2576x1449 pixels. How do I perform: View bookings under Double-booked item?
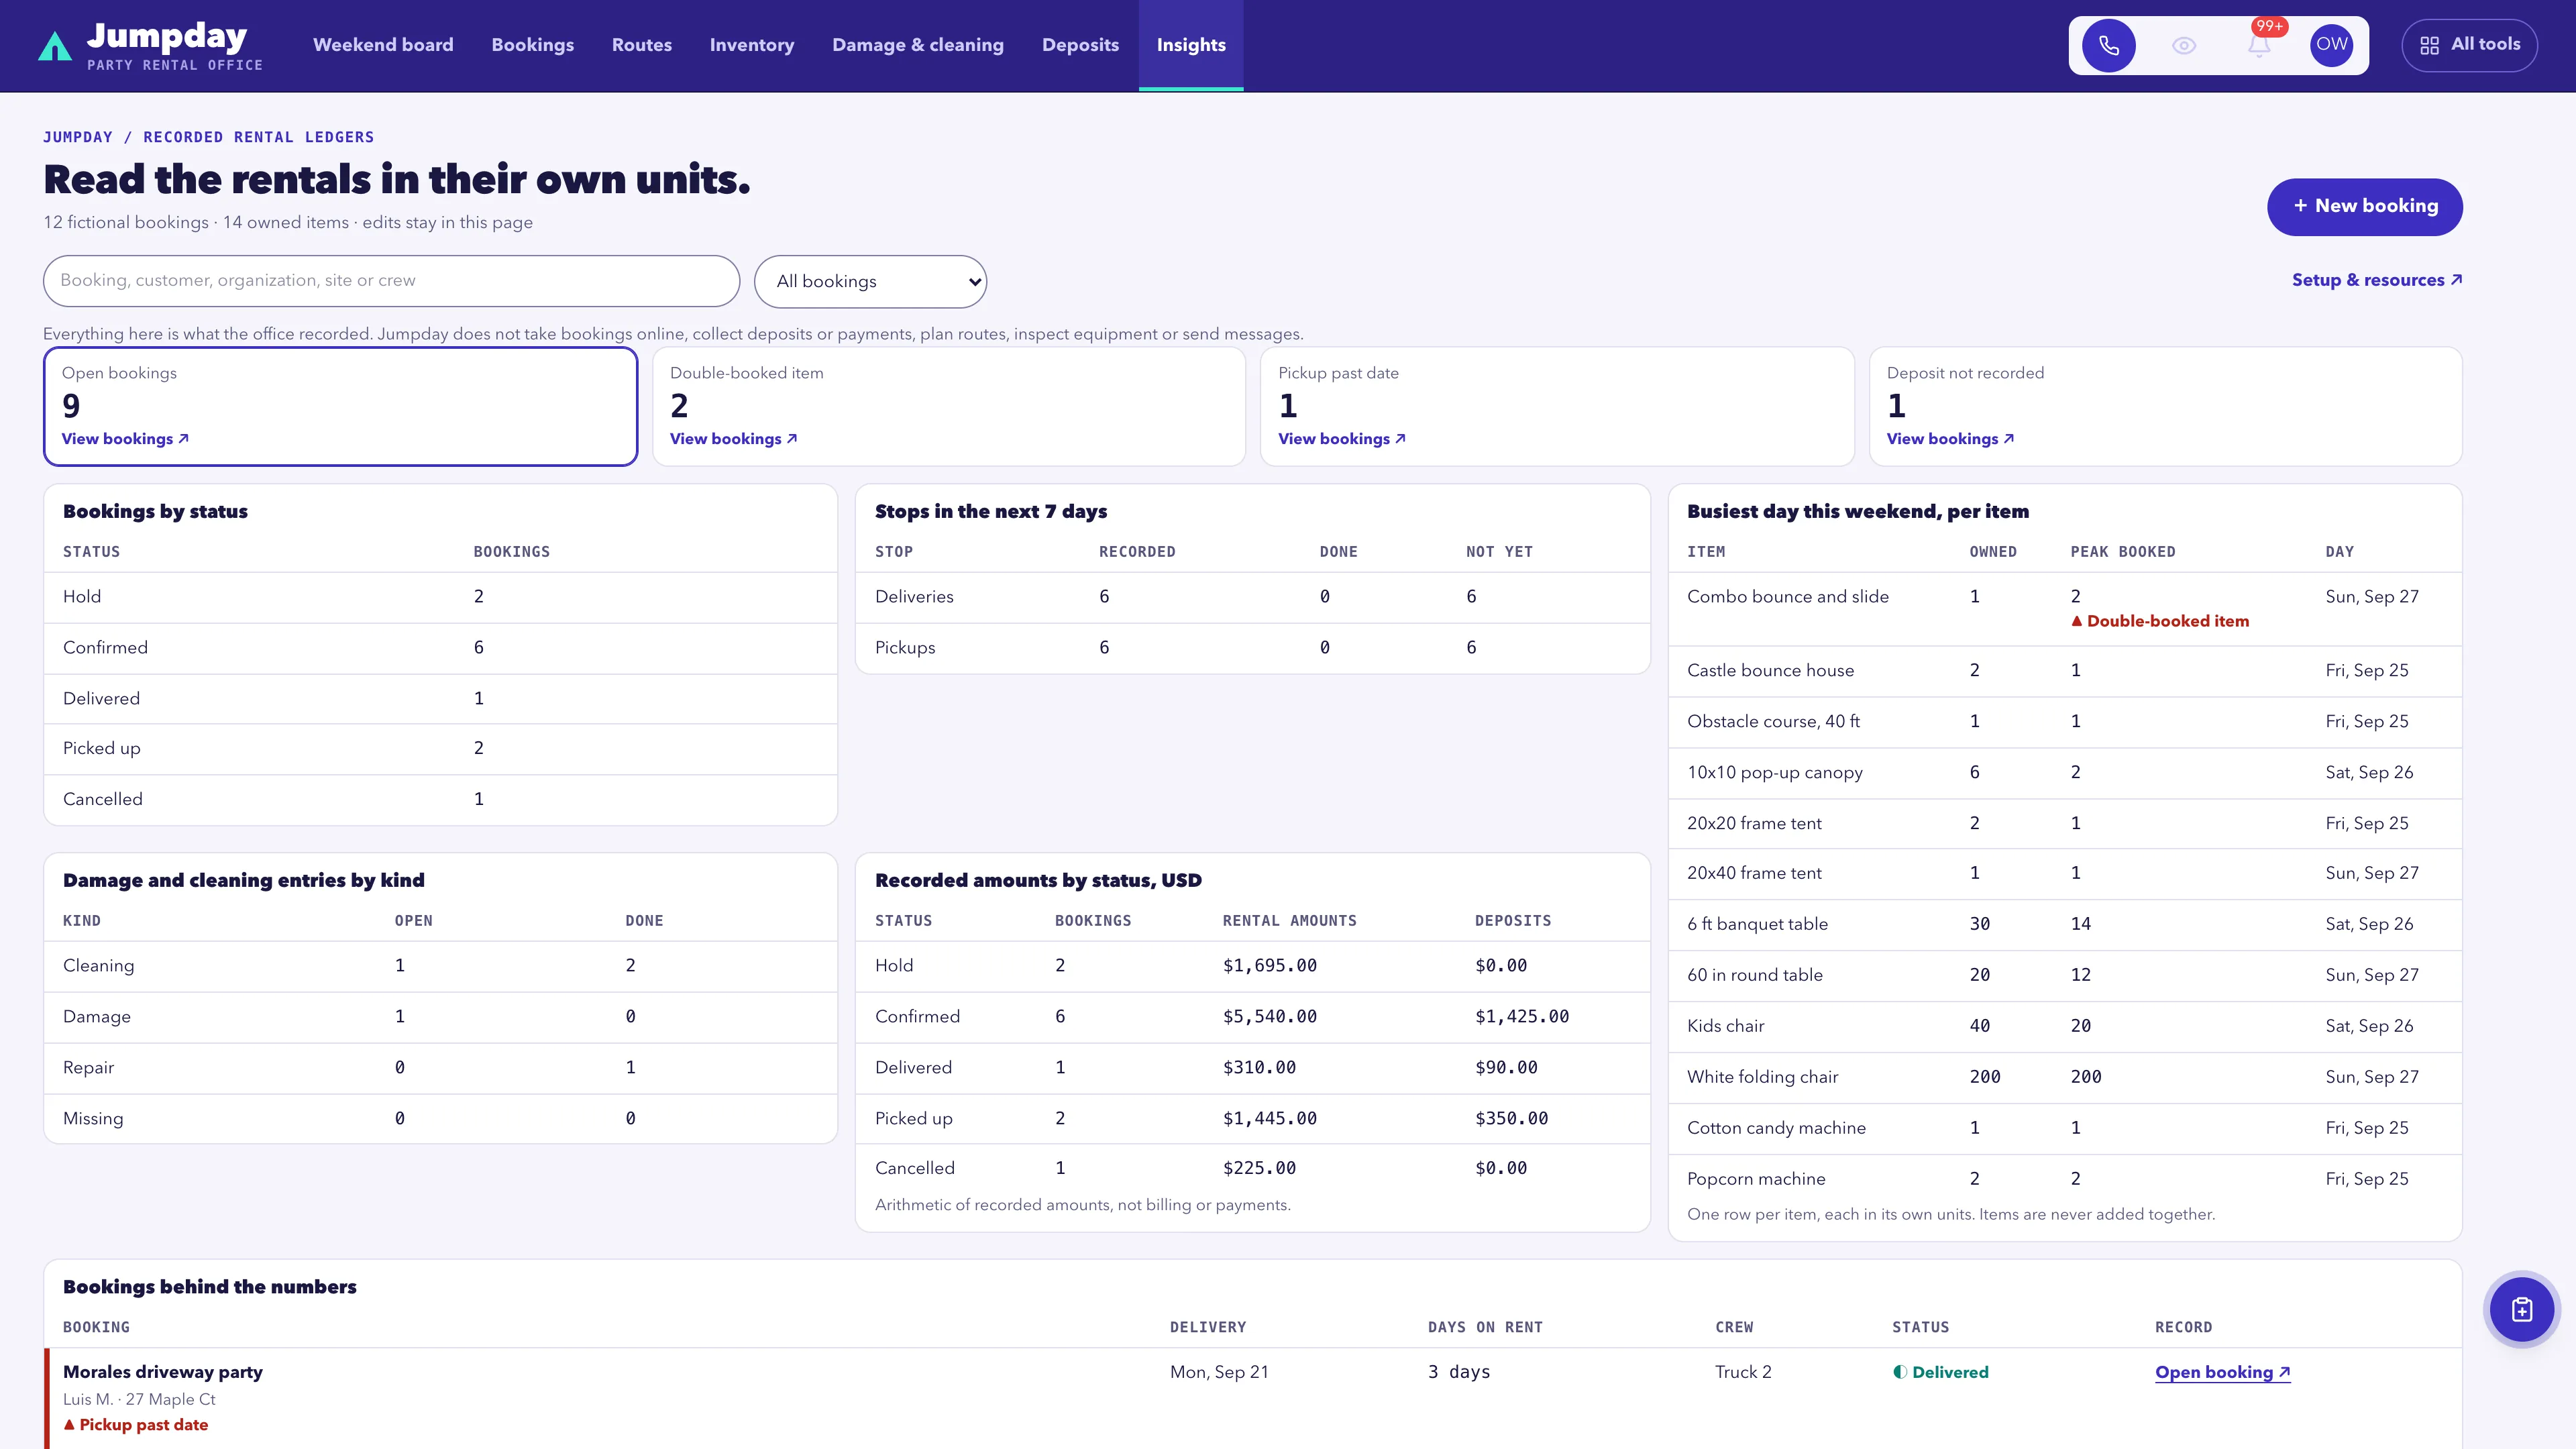[x=733, y=439]
